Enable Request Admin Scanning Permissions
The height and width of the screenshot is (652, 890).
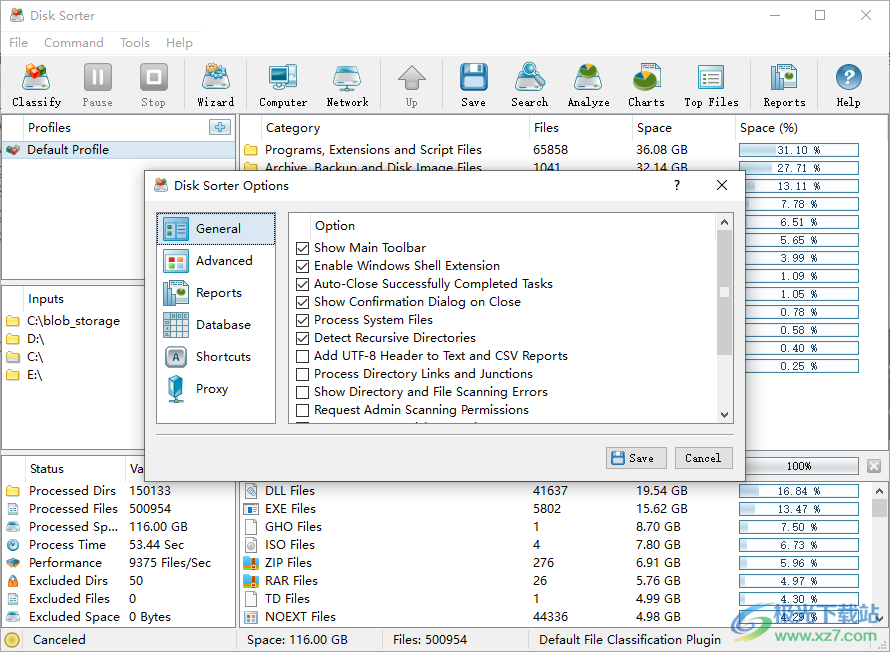(x=303, y=410)
